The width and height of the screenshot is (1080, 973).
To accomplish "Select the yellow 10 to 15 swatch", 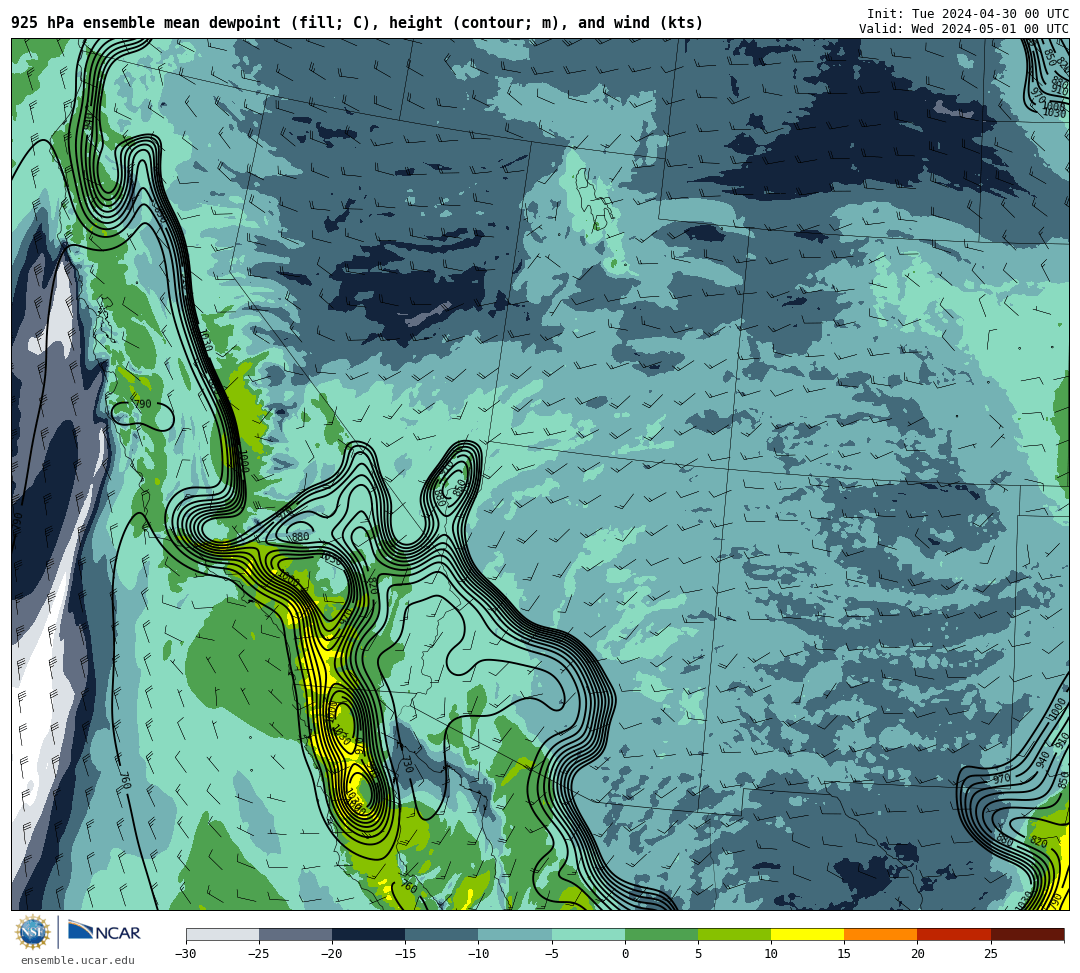I will [x=807, y=934].
